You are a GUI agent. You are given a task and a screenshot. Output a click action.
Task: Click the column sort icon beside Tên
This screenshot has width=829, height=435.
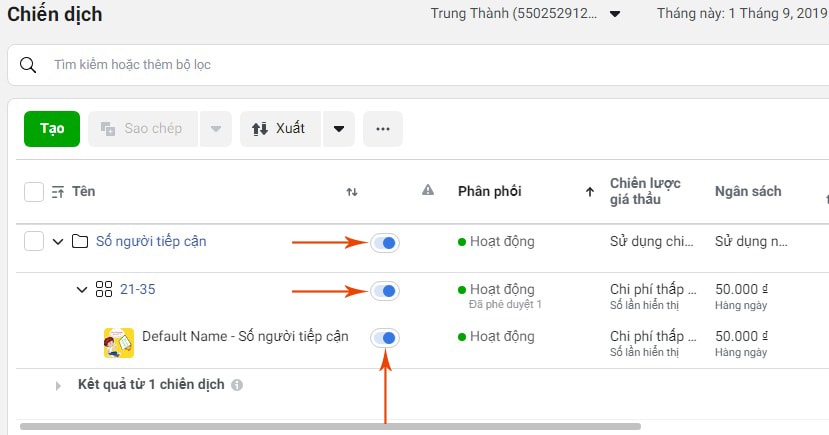pyautogui.click(x=58, y=192)
